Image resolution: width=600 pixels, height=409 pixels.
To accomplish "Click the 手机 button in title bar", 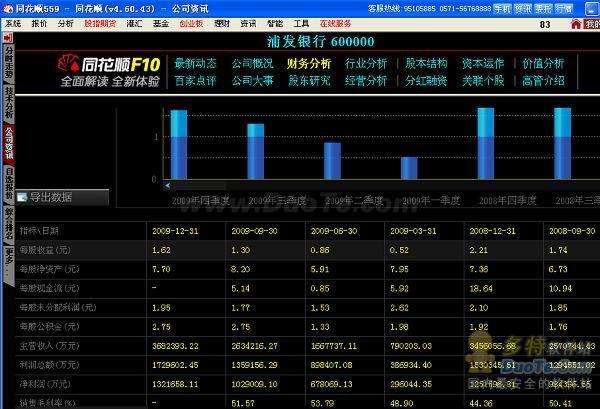I will click(x=502, y=8).
